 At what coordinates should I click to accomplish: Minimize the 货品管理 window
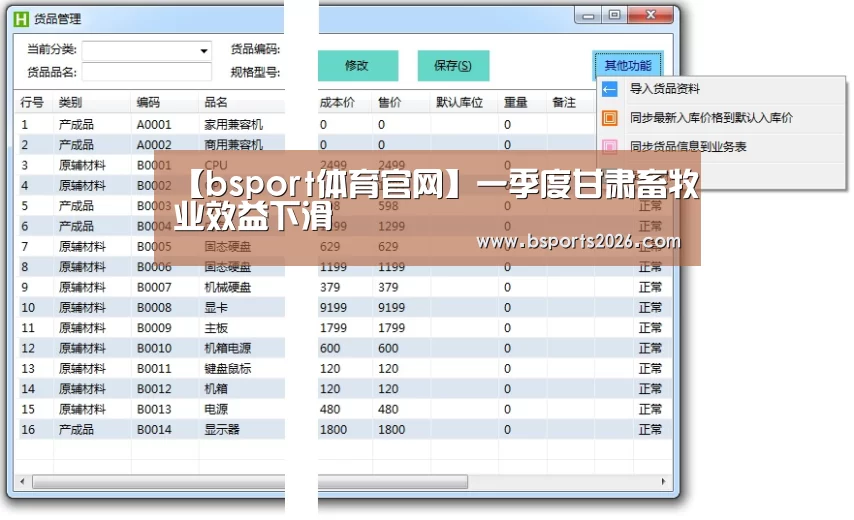[588, 15]
